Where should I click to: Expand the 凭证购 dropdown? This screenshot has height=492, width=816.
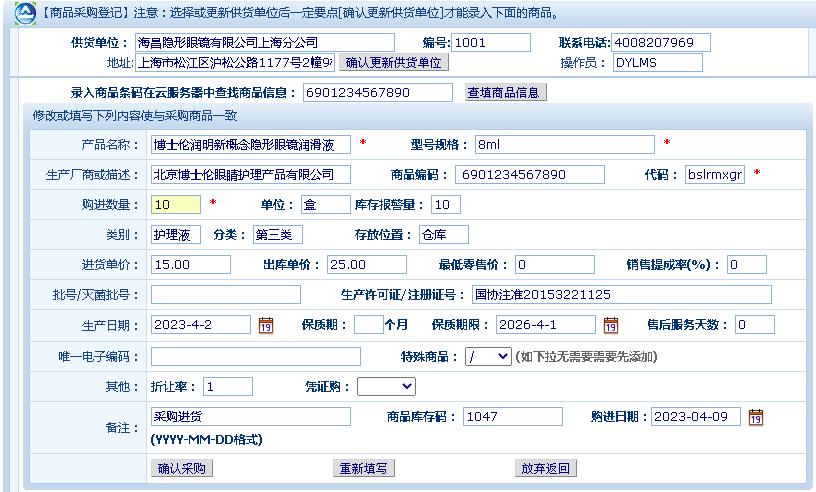coord(386,387)
